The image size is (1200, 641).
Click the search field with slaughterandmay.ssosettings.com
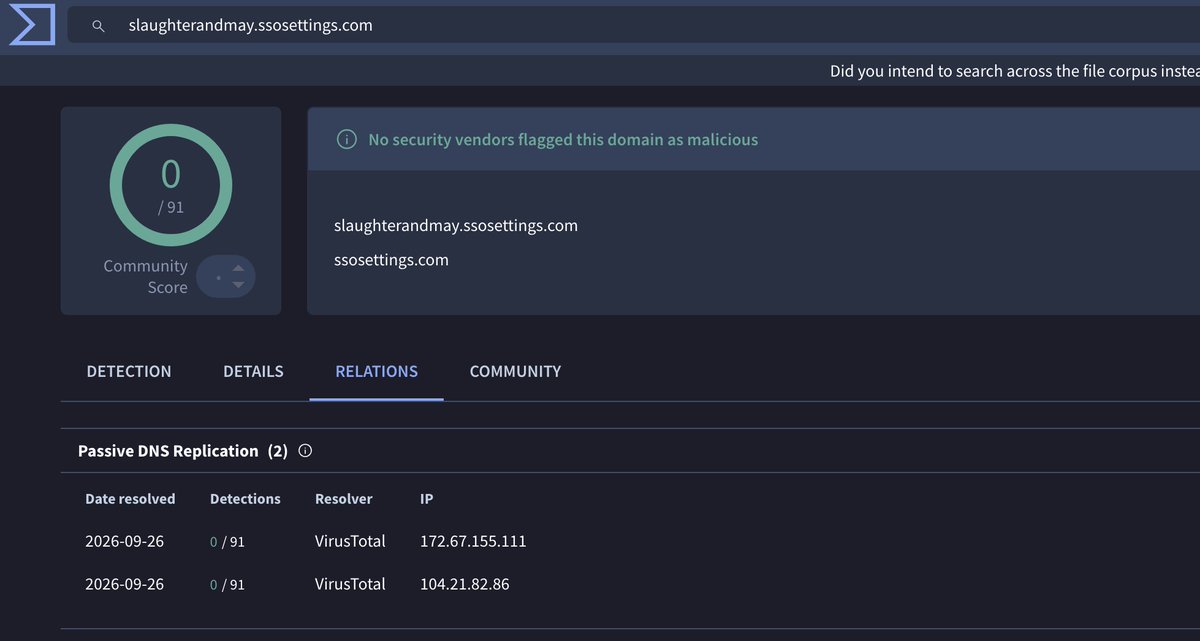click(x=634, y=26)
